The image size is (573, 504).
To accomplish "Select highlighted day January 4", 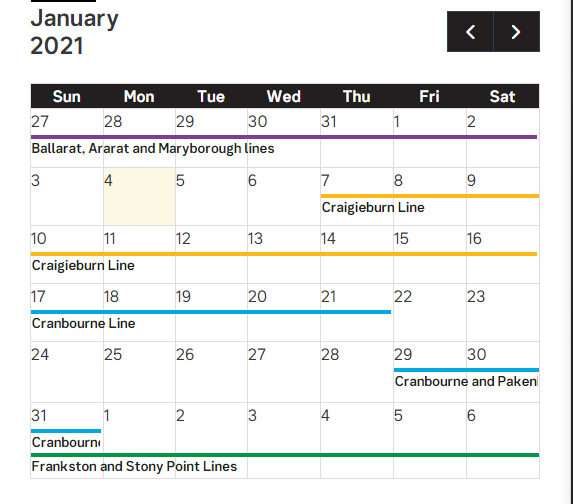I will (139, 196).
